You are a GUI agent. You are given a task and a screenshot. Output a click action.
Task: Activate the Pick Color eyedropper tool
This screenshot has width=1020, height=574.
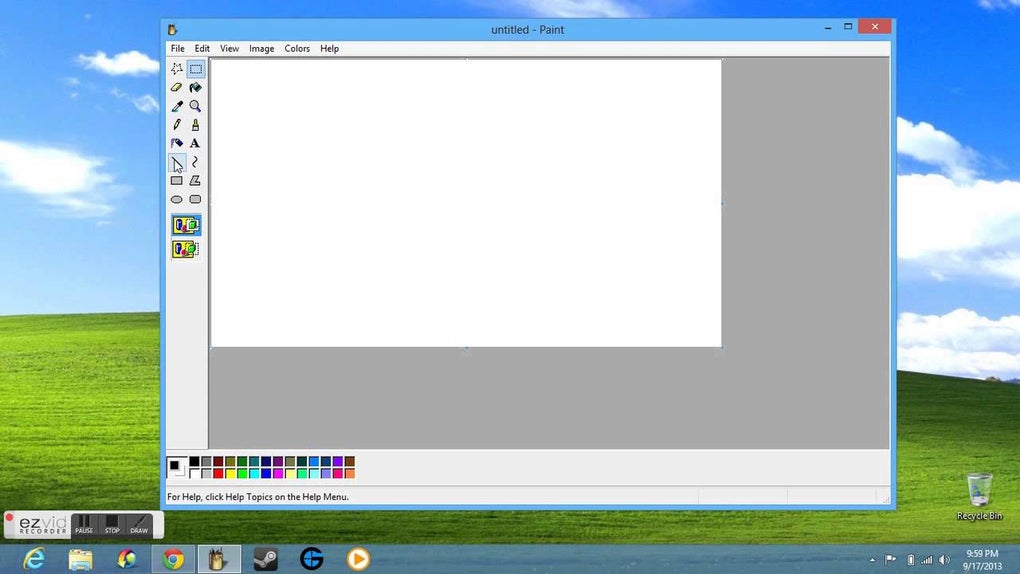pyautogui.click(x=176, y=105)
